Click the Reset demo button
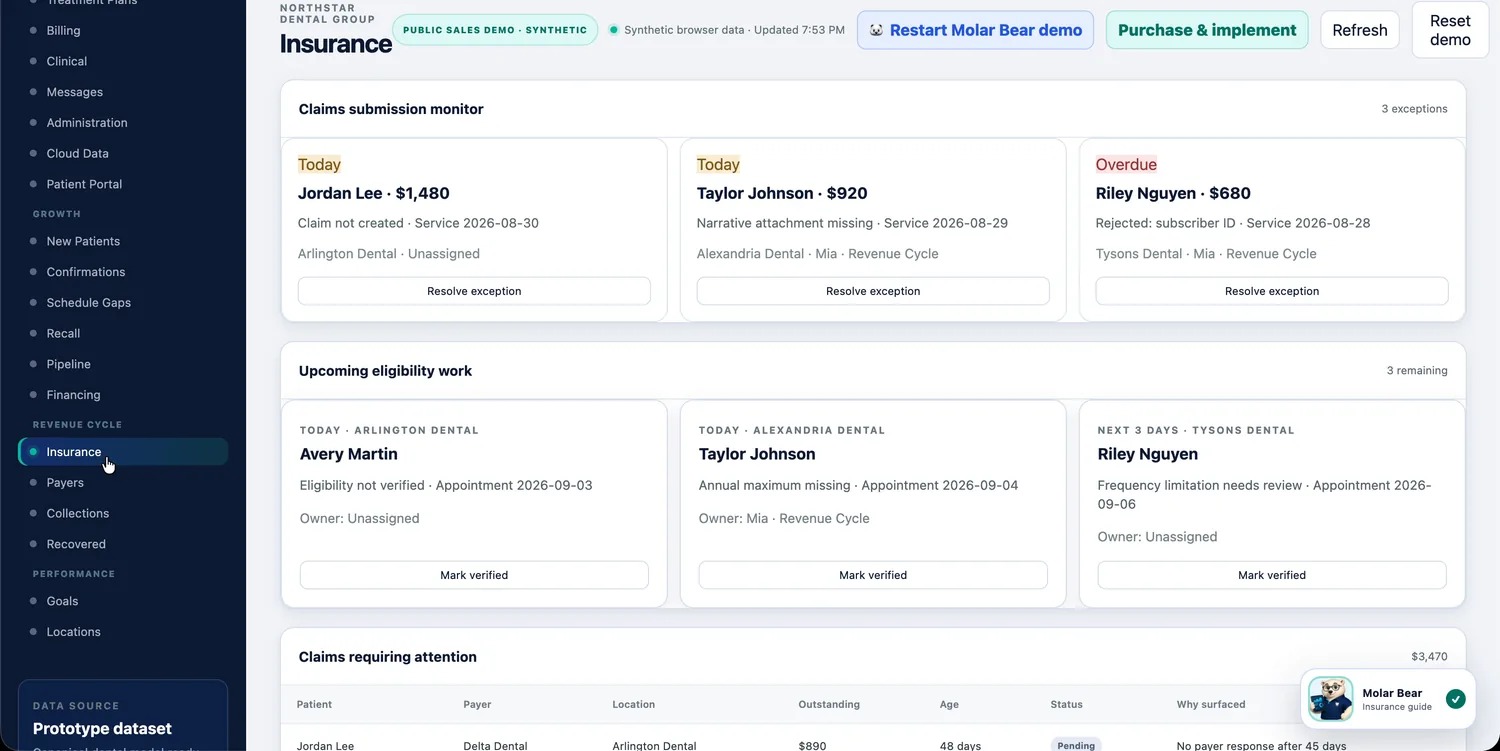Image resolution: width=1500 pixels, height=751 pixels. pyautogui.click(x=1450, y=30)
